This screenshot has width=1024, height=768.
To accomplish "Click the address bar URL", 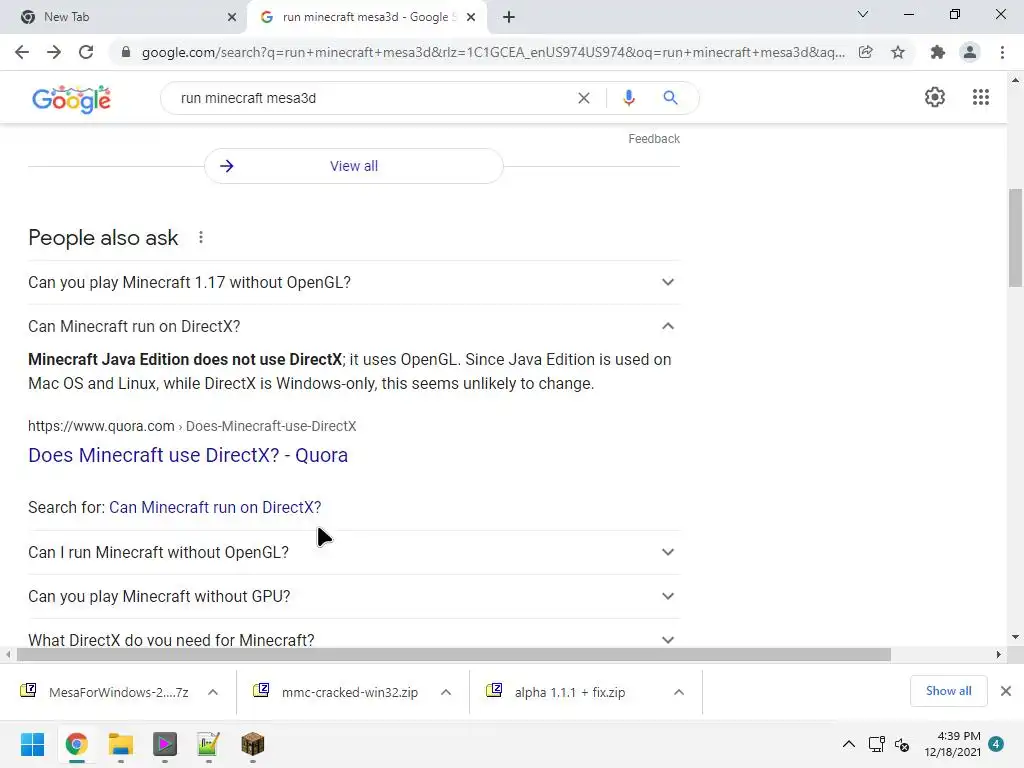I will click(493, 52).
